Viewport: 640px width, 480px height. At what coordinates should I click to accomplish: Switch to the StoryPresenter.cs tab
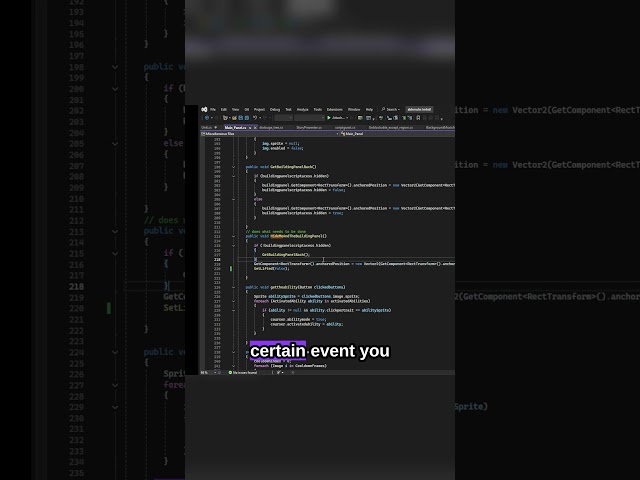click(309, 128)
